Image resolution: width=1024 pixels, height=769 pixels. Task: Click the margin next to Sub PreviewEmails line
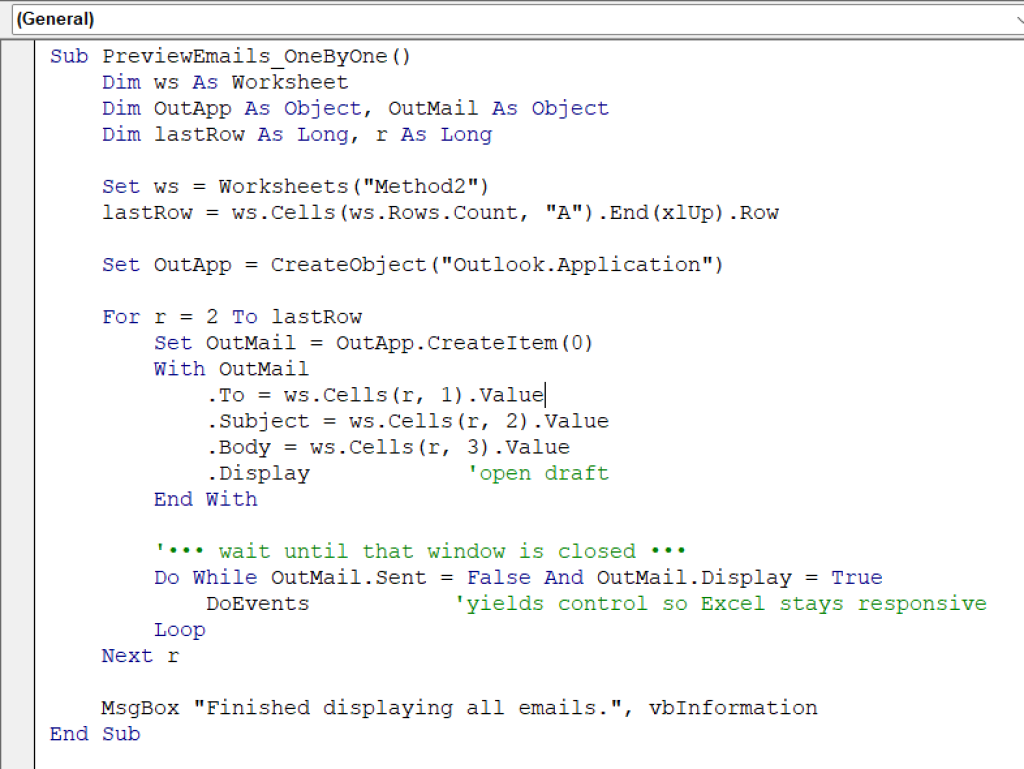click(x=20, y=56)
